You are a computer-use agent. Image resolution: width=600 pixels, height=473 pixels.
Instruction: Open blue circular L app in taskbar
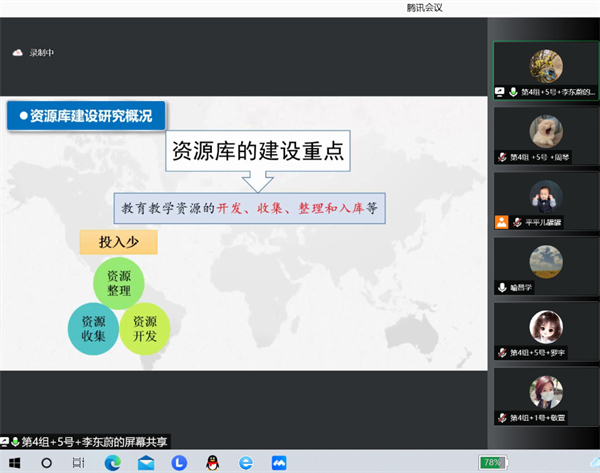point(179,463)
